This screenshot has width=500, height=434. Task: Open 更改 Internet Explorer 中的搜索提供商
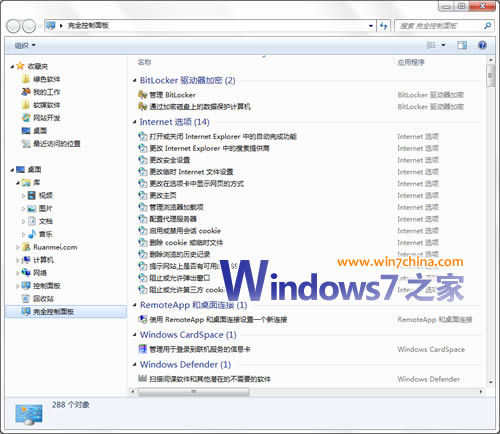click(209, 148)
